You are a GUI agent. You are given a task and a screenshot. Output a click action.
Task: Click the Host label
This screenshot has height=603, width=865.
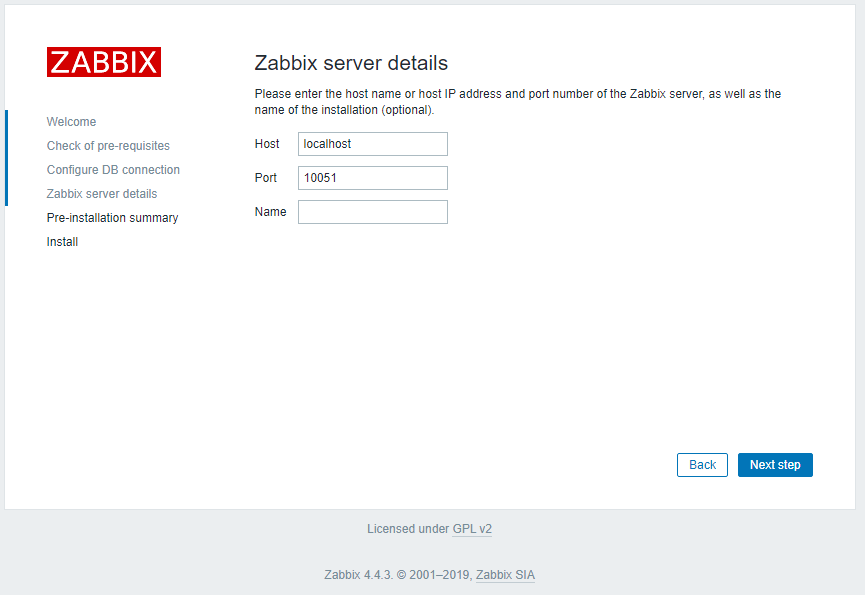[267, 144]
